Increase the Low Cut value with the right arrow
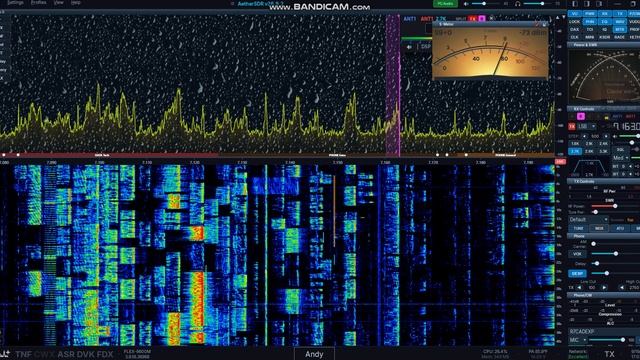The image size is (640, 360). (604, 287)
